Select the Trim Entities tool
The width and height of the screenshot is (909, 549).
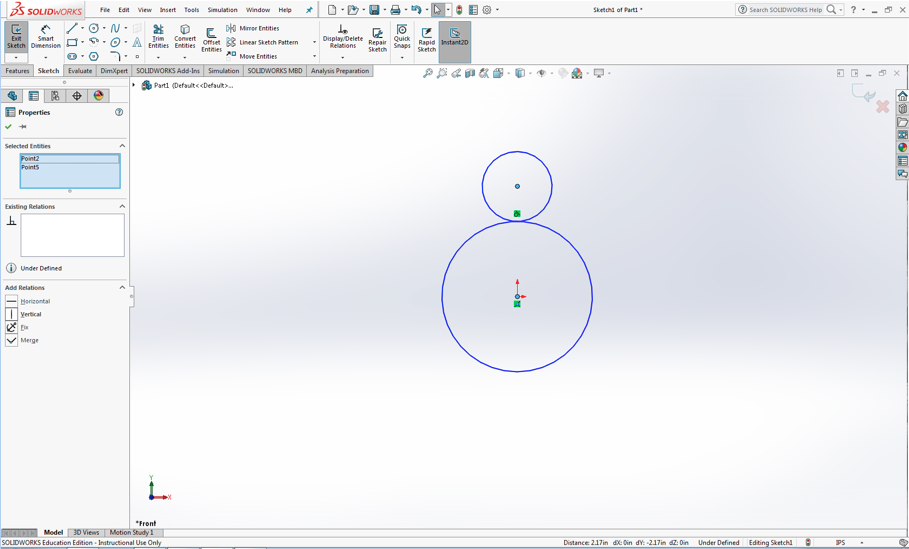[158, 37]
